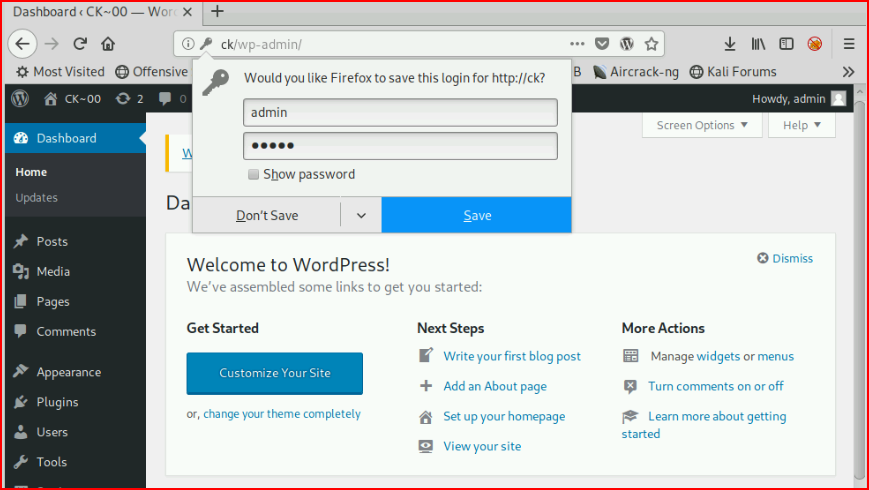The width and height of the screenshot is (869, 490).
Task: Click the Save login button
Action: [477, 215]
